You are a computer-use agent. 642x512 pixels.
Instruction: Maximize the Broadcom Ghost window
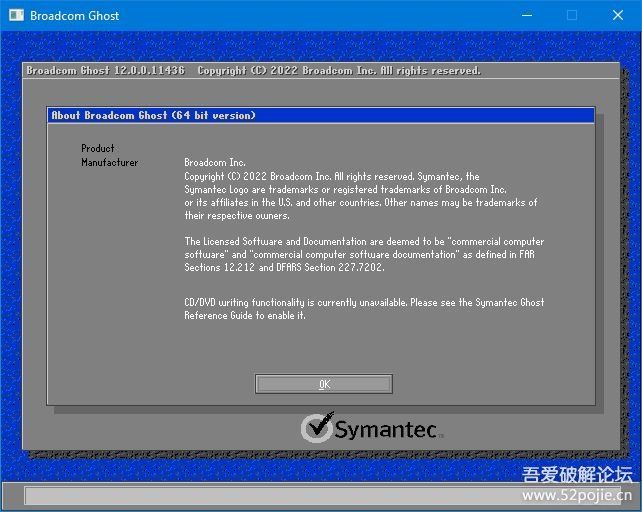(x=571, y=15)
